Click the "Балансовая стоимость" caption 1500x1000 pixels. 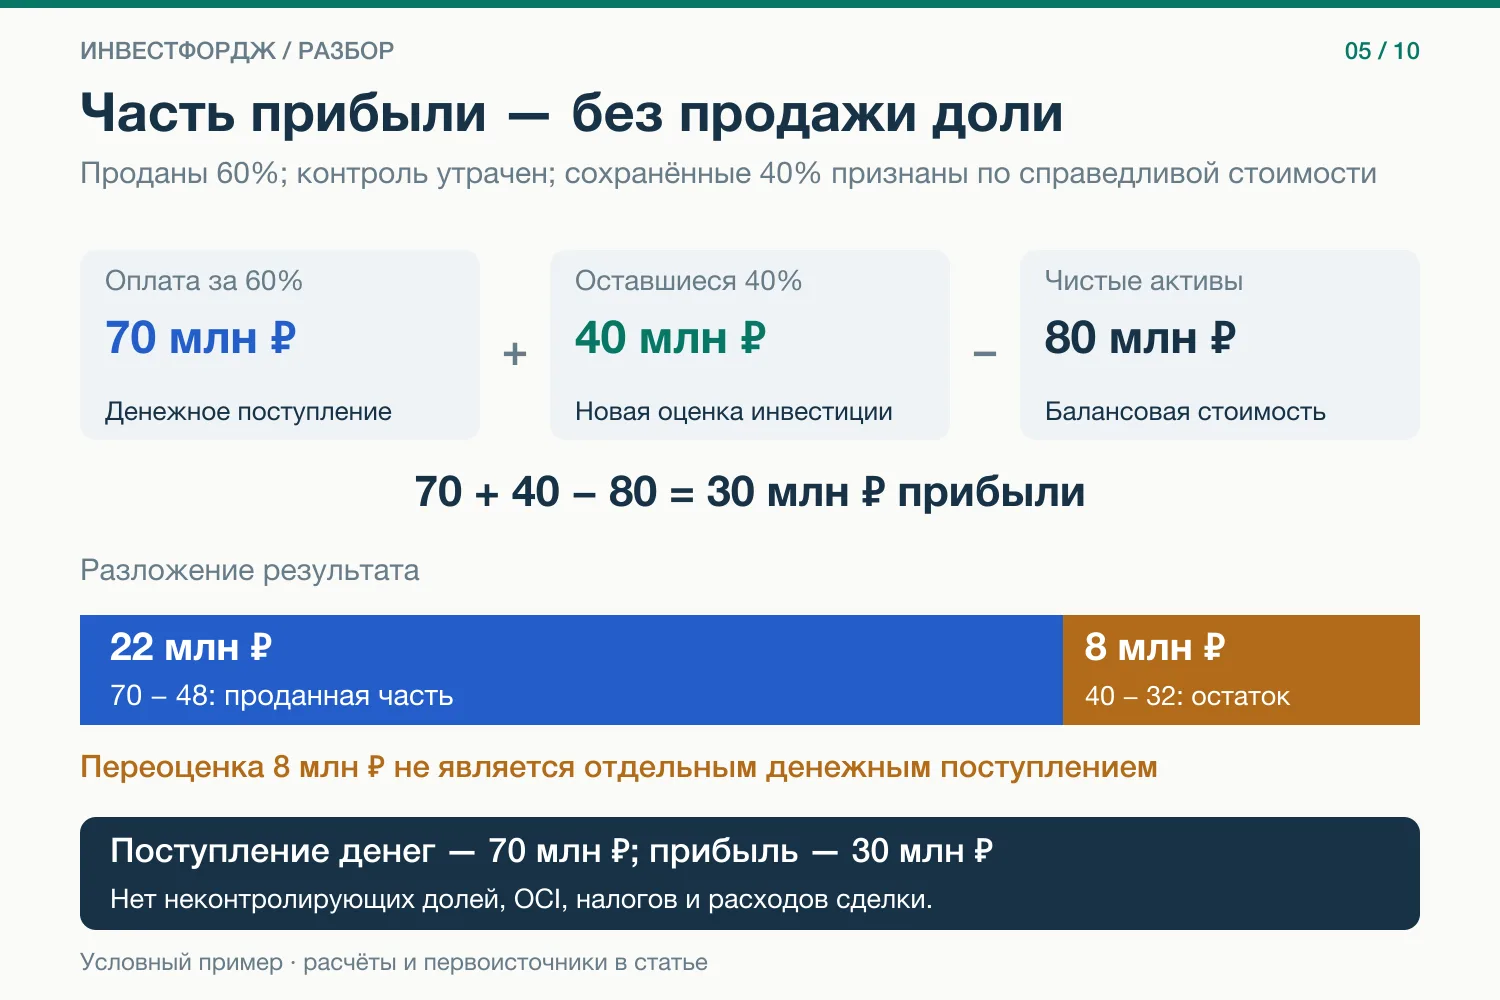tap(1185, 412)
